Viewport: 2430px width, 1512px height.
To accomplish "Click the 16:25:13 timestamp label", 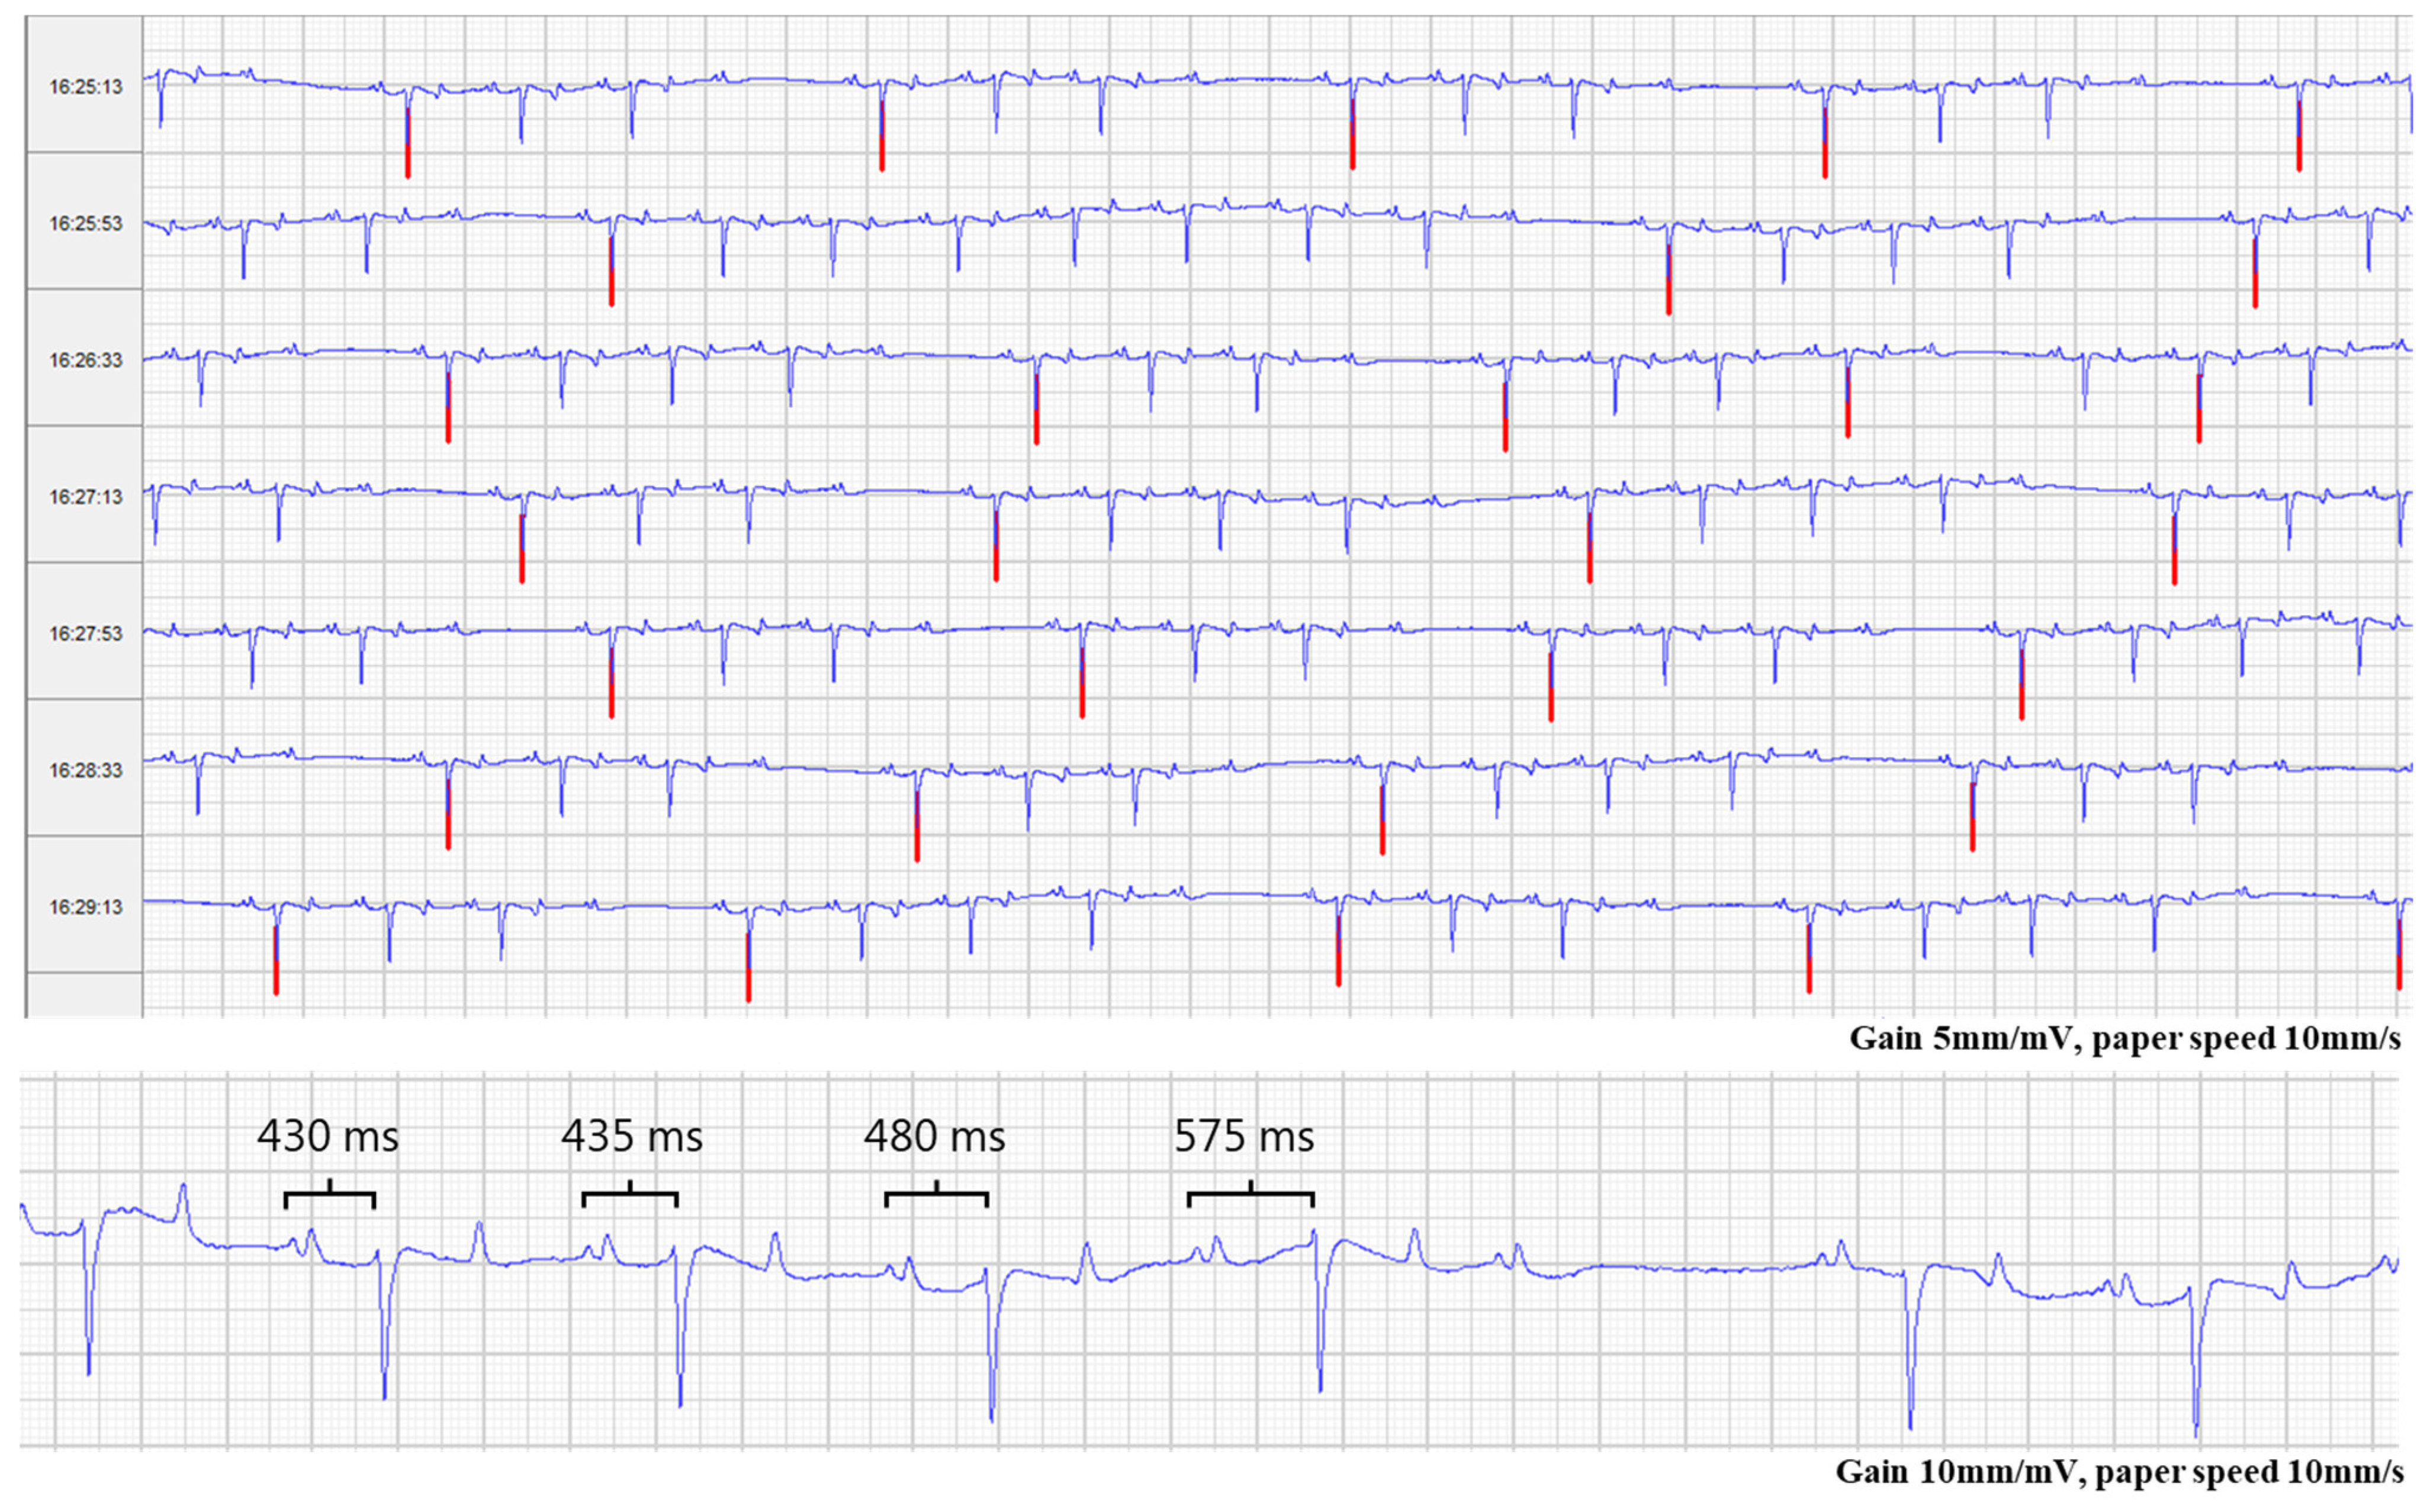I will (86, 87).
